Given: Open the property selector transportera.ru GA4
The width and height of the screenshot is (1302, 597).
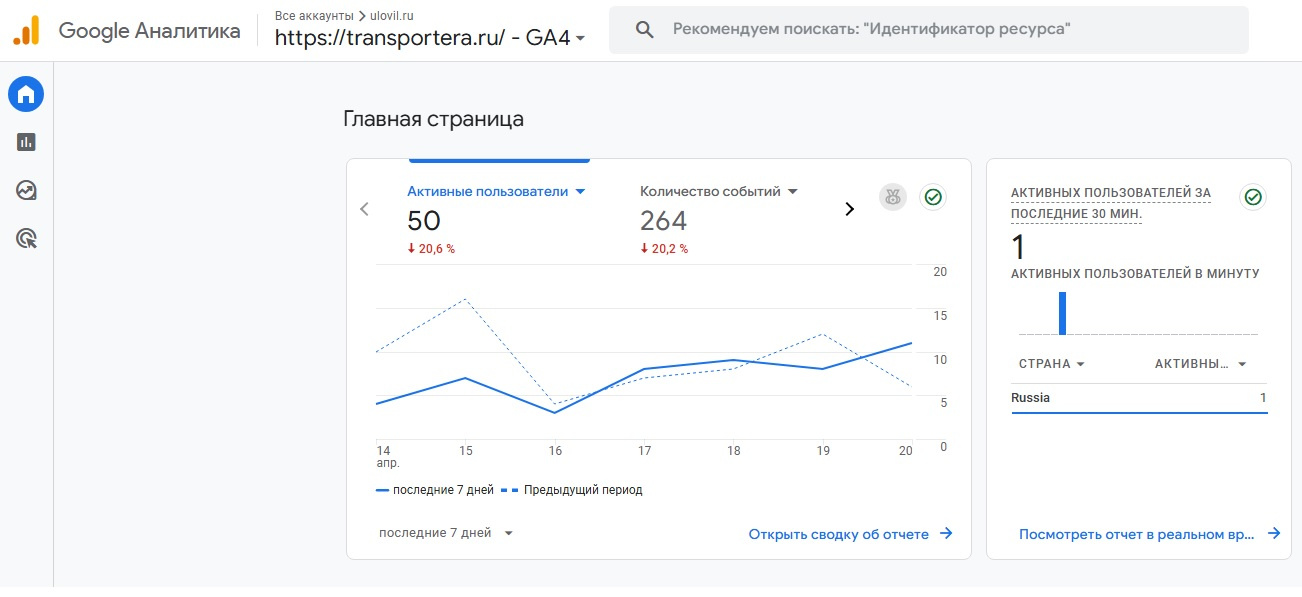Looking at the screenshot, I should pos(430,38).
